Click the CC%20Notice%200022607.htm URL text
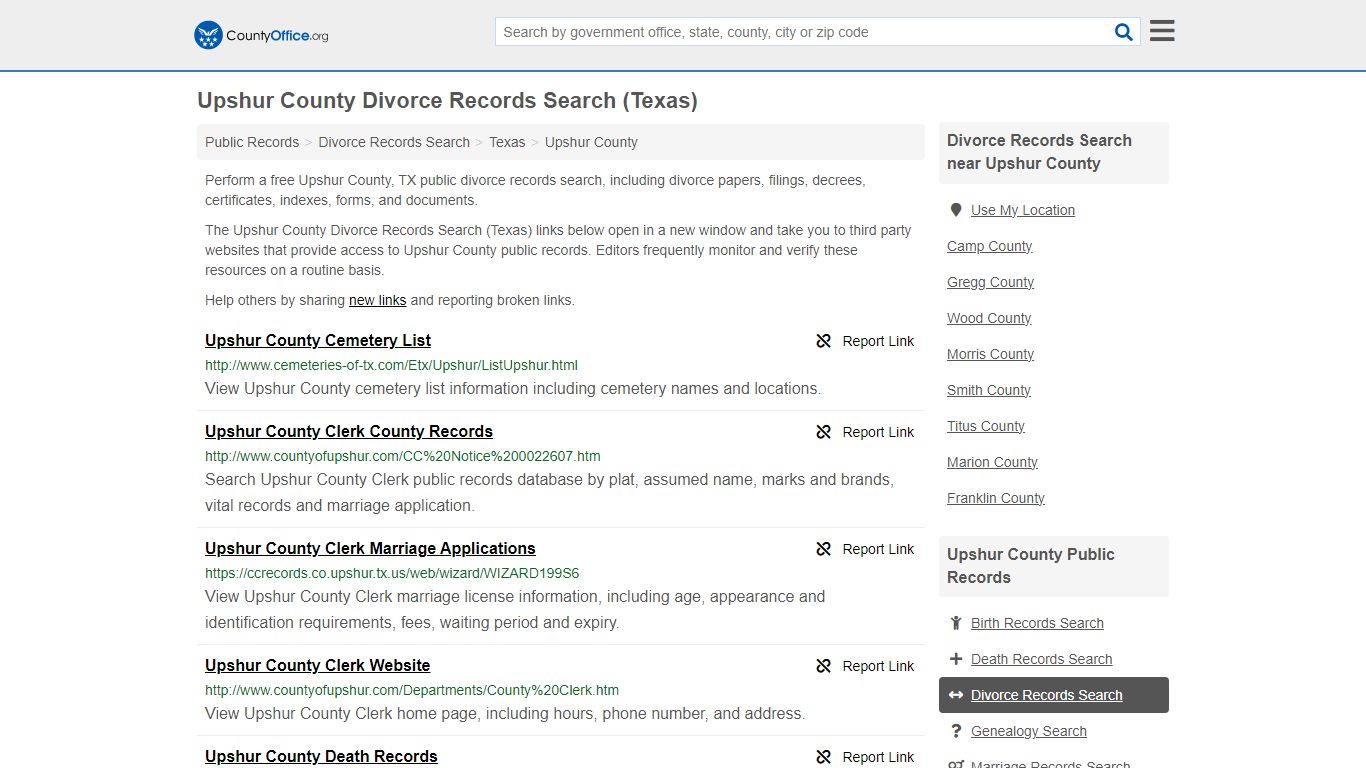 point(402,456)
